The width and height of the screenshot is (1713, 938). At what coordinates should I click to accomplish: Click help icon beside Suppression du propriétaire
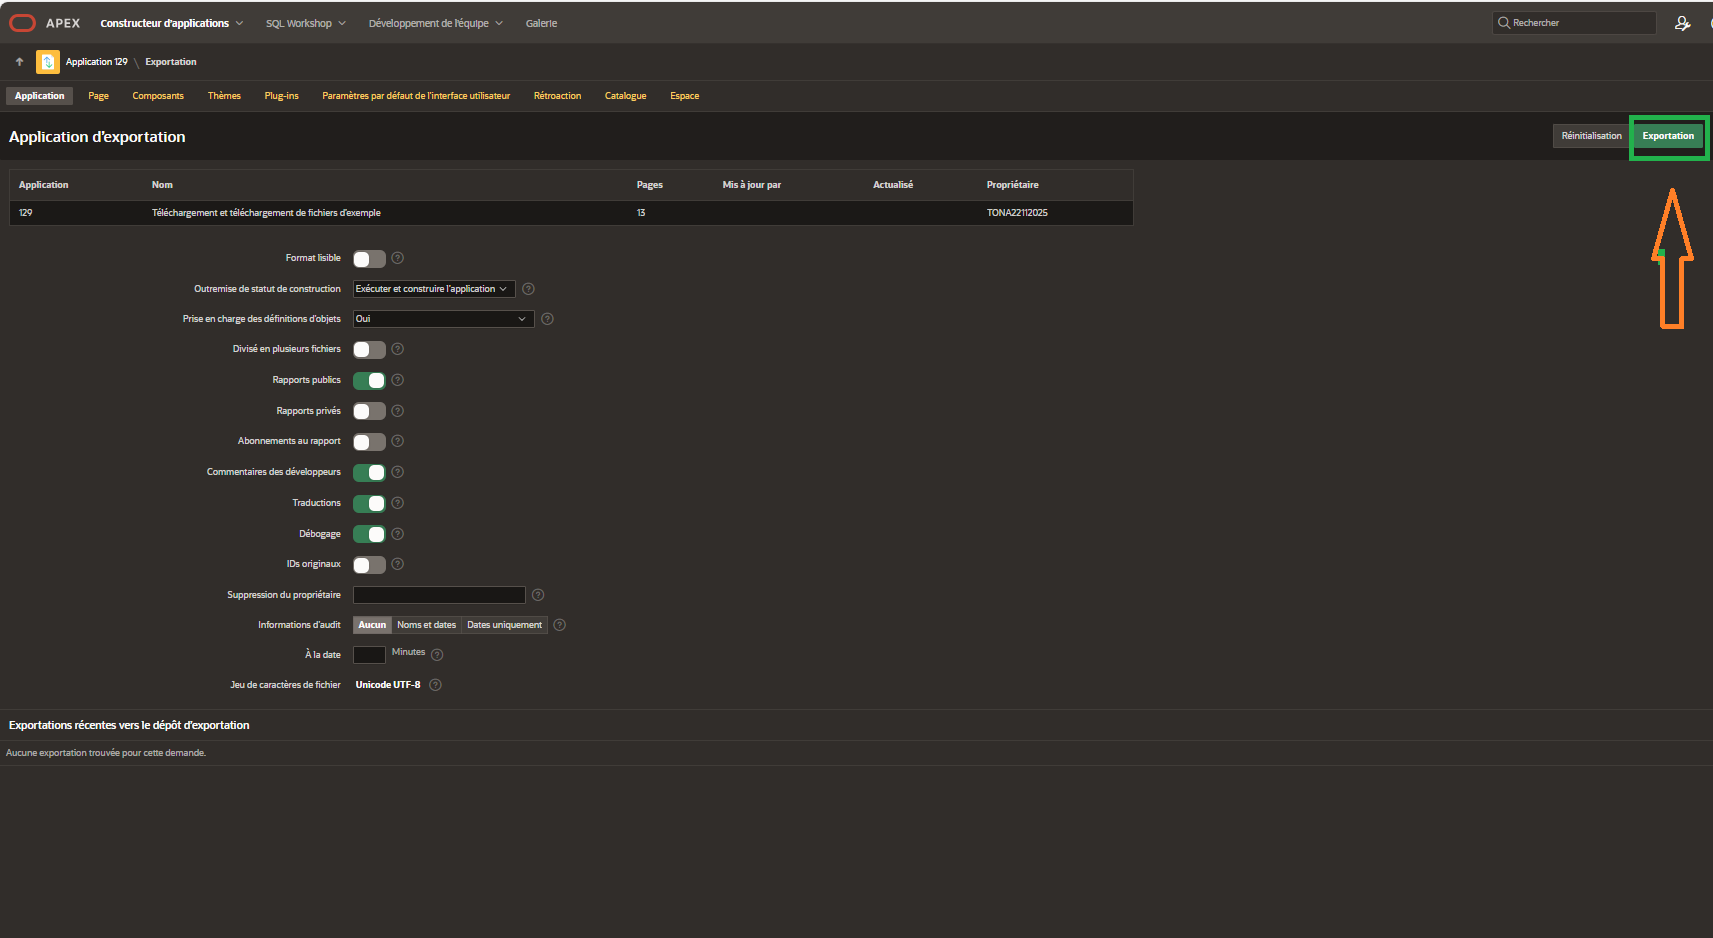tap(538, 595)
